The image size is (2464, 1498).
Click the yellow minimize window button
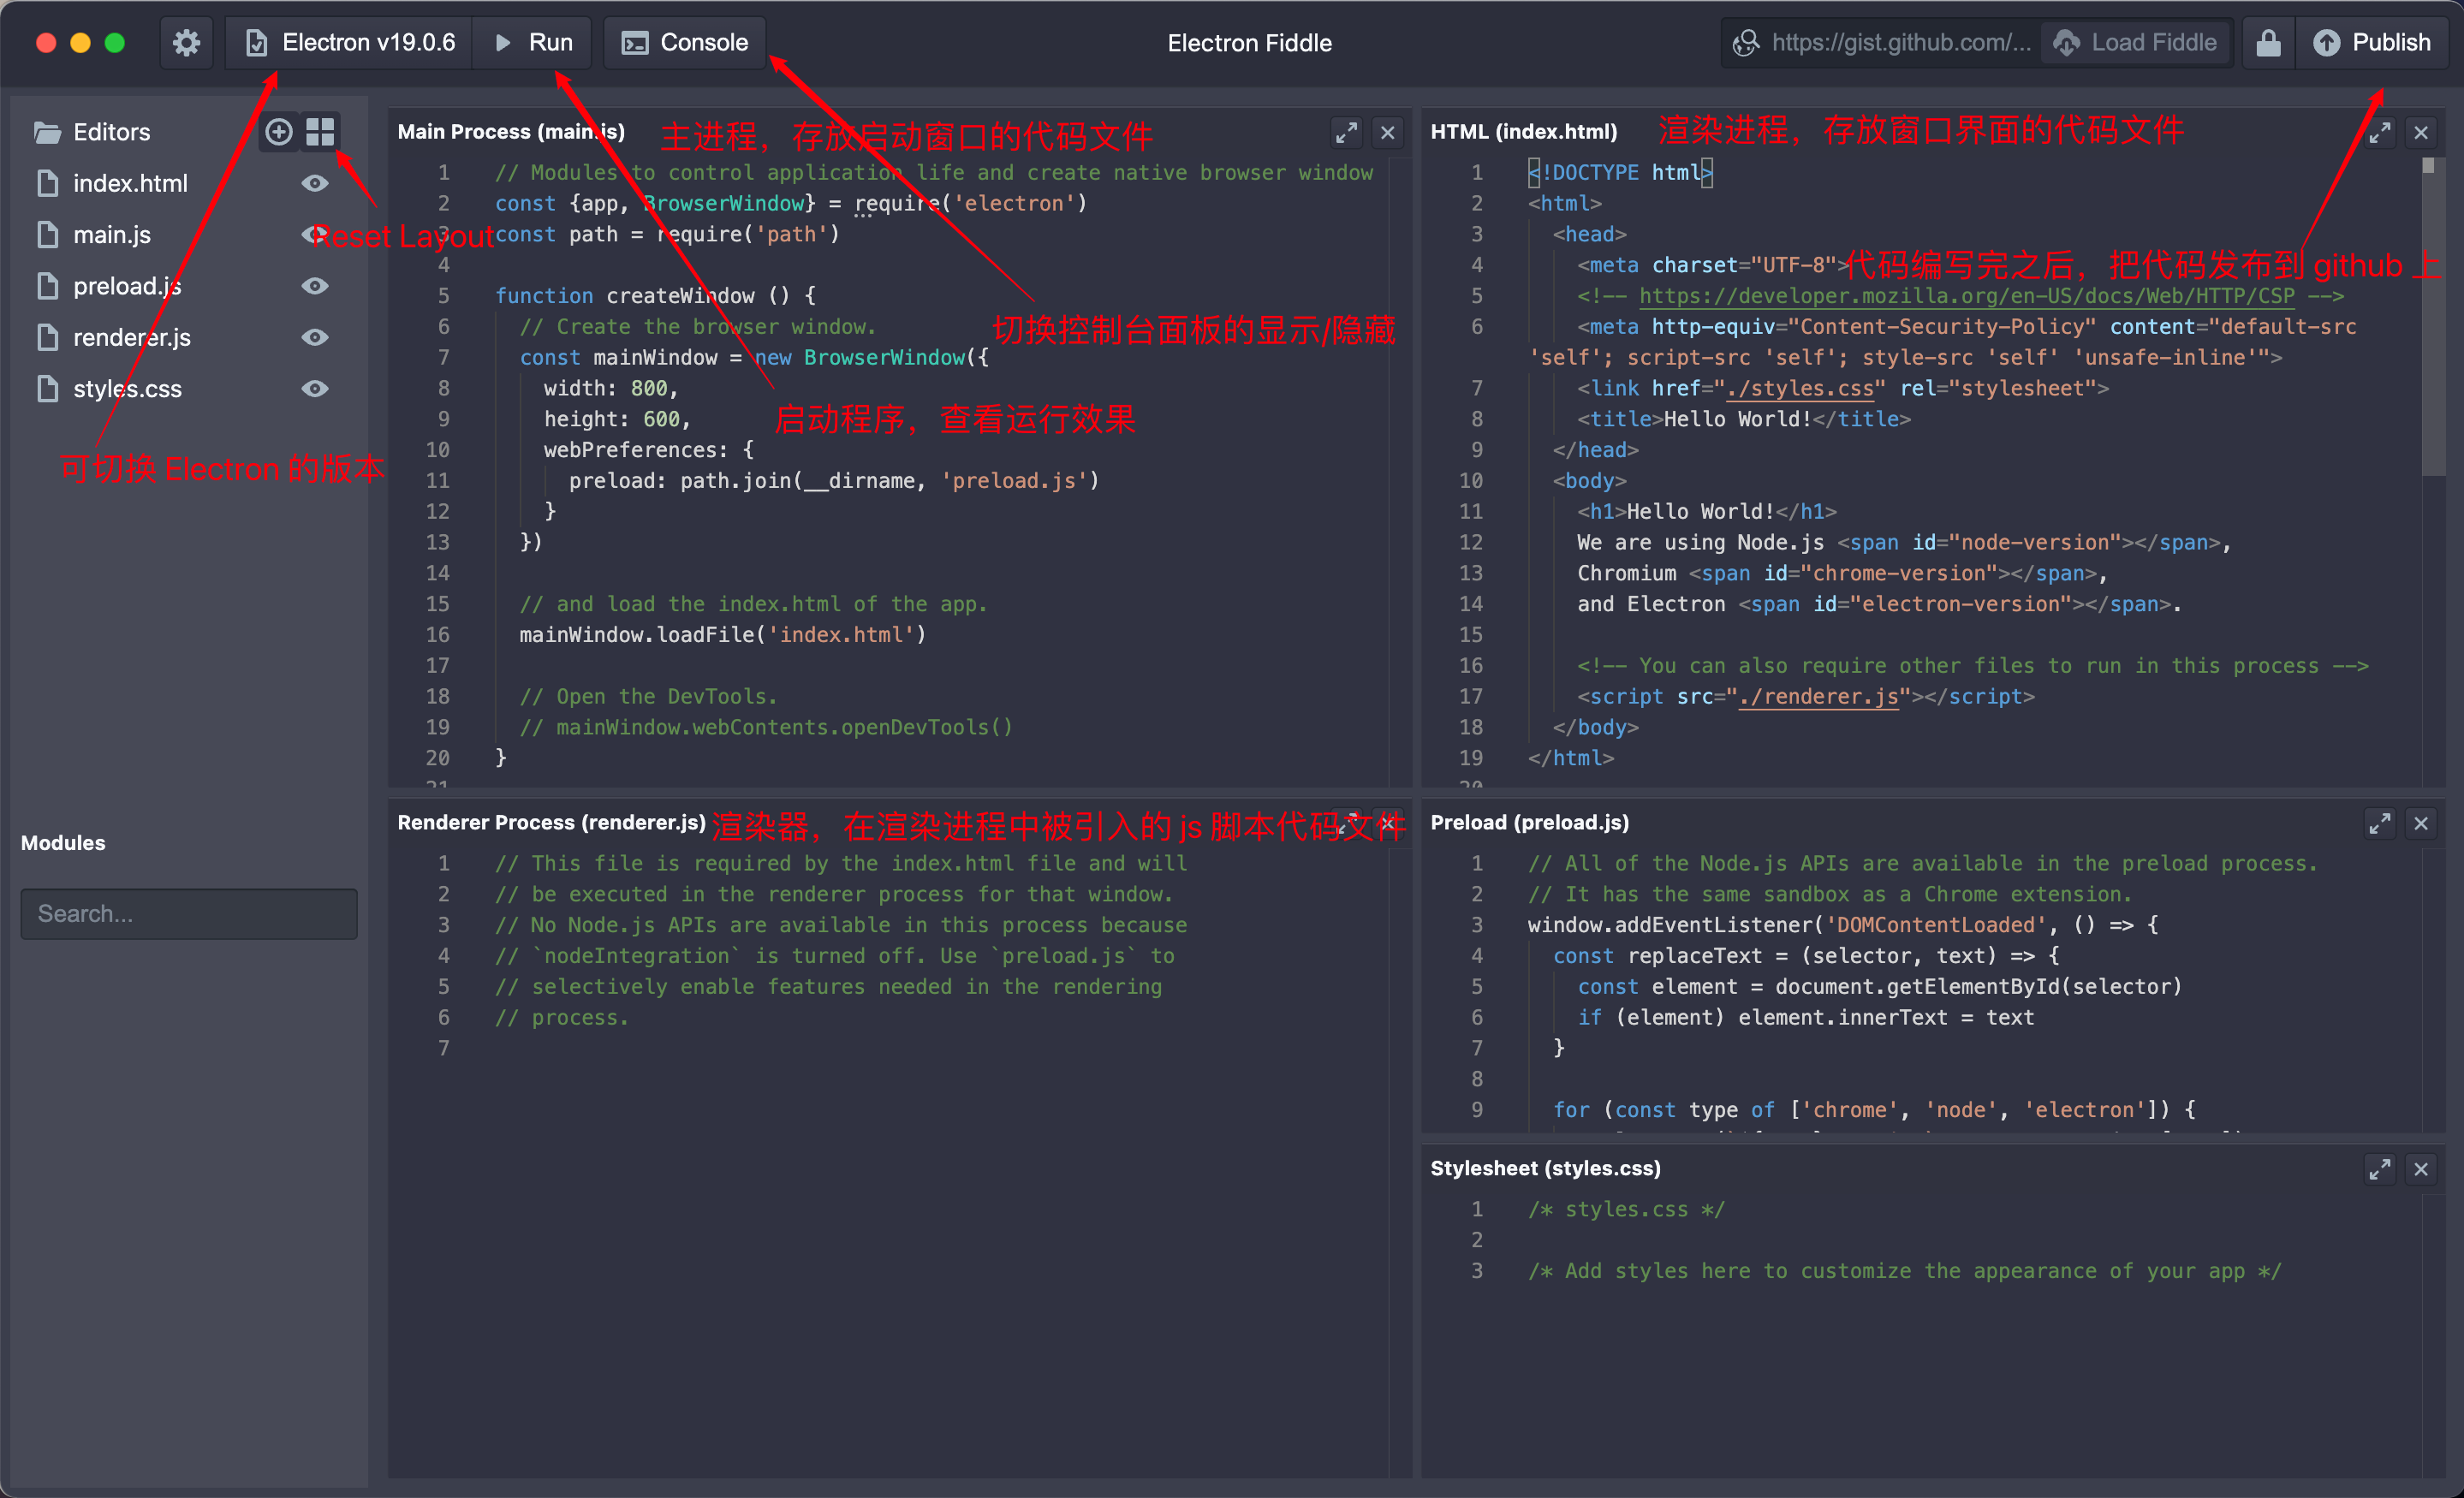point(80,43)
